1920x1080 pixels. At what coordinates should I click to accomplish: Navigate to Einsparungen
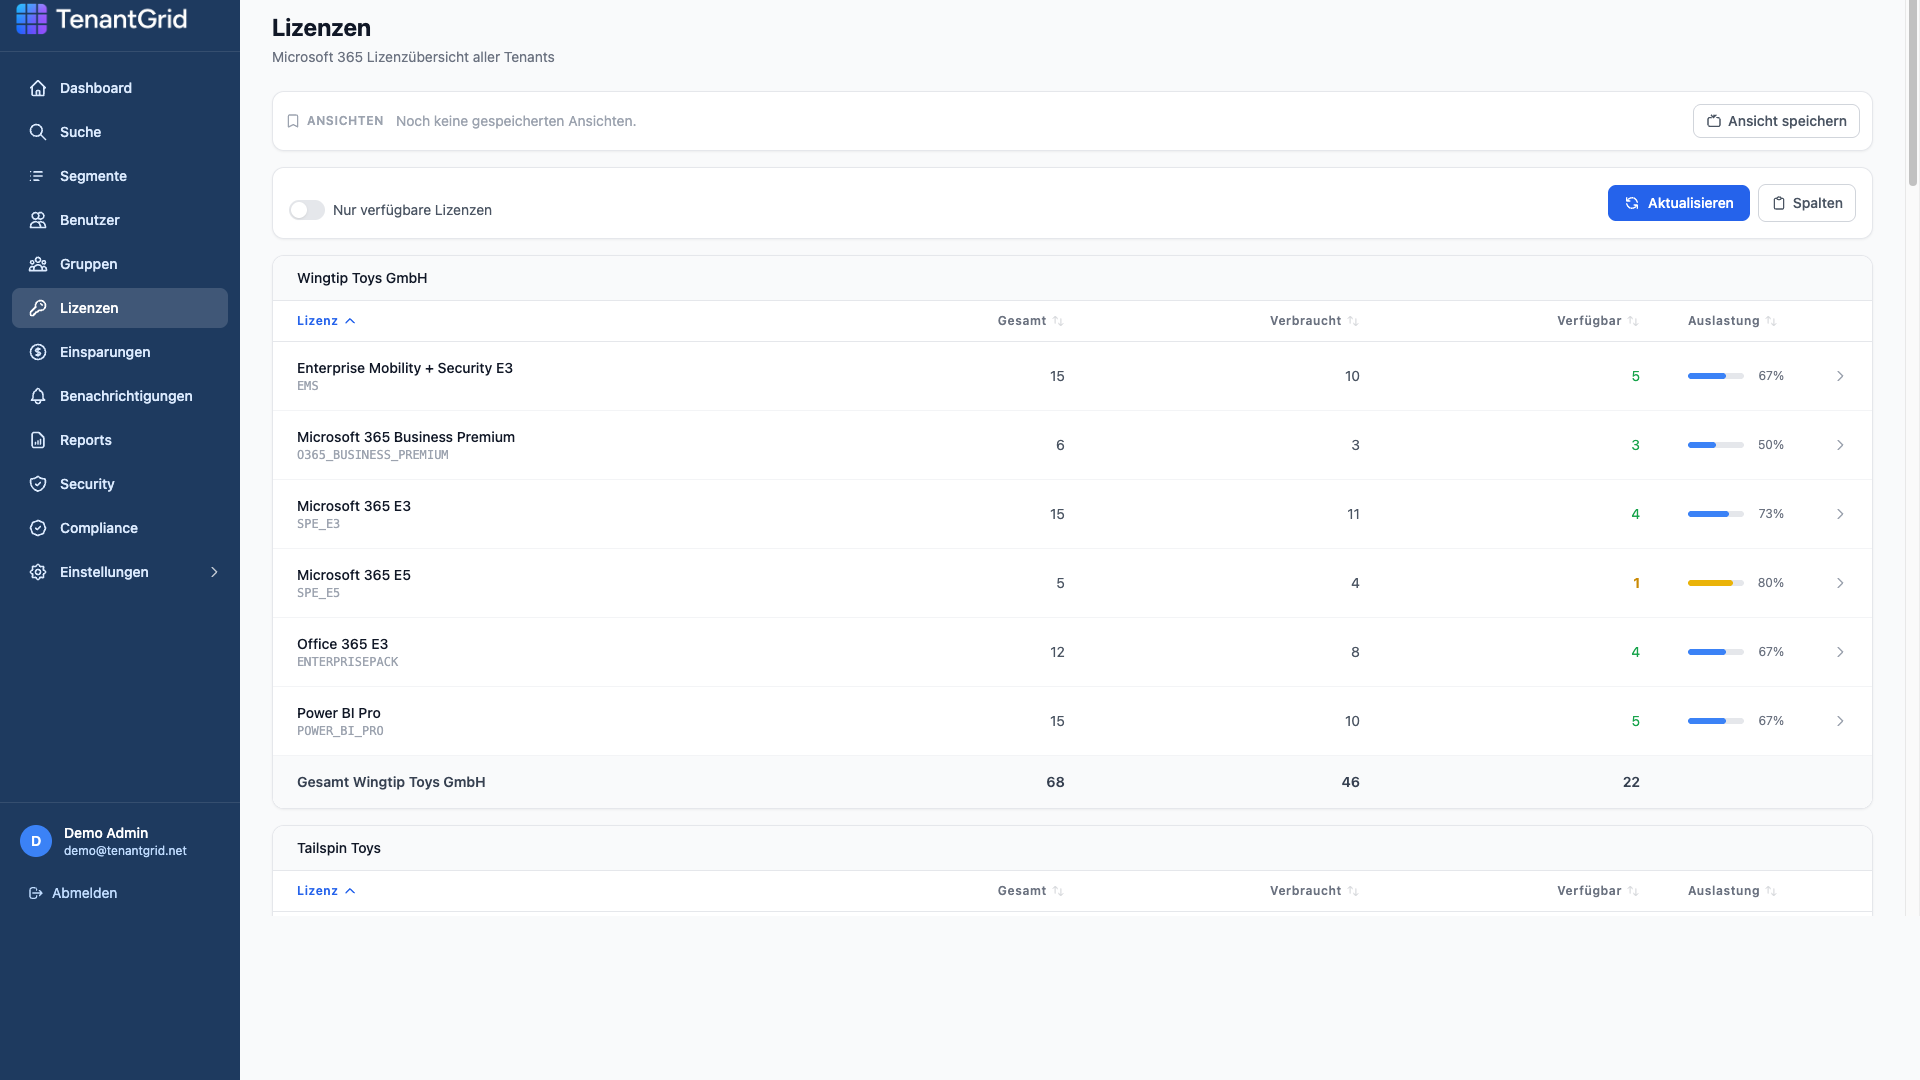point(120,352)
